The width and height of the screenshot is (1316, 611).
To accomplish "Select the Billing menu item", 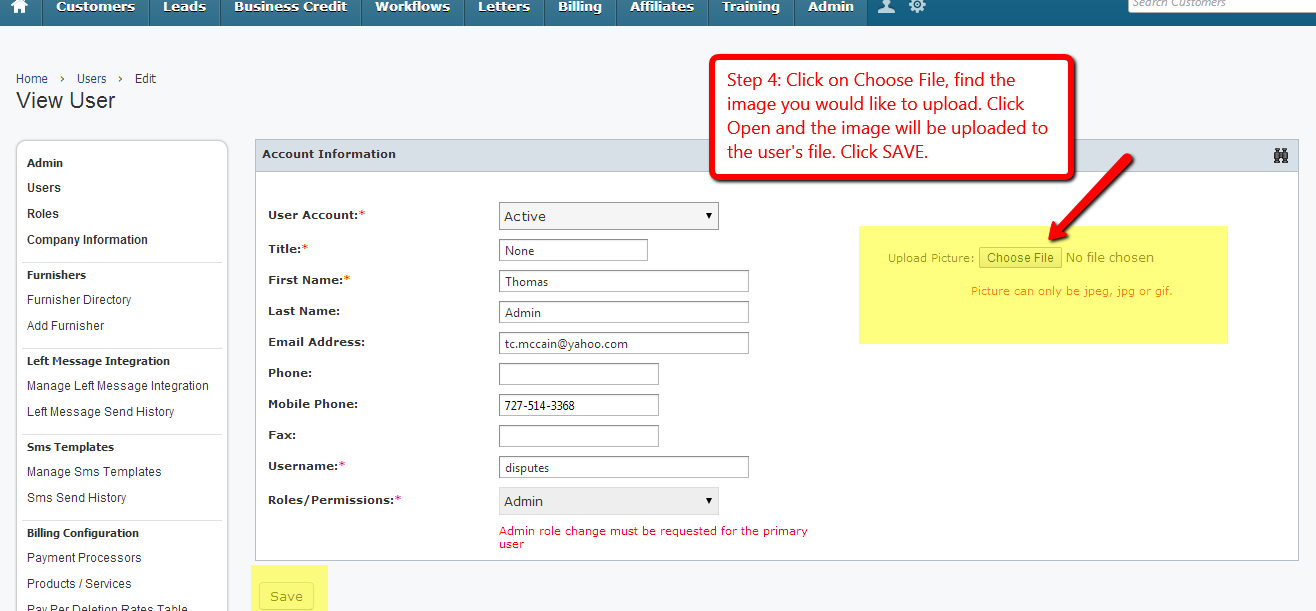I will point(580,7).
